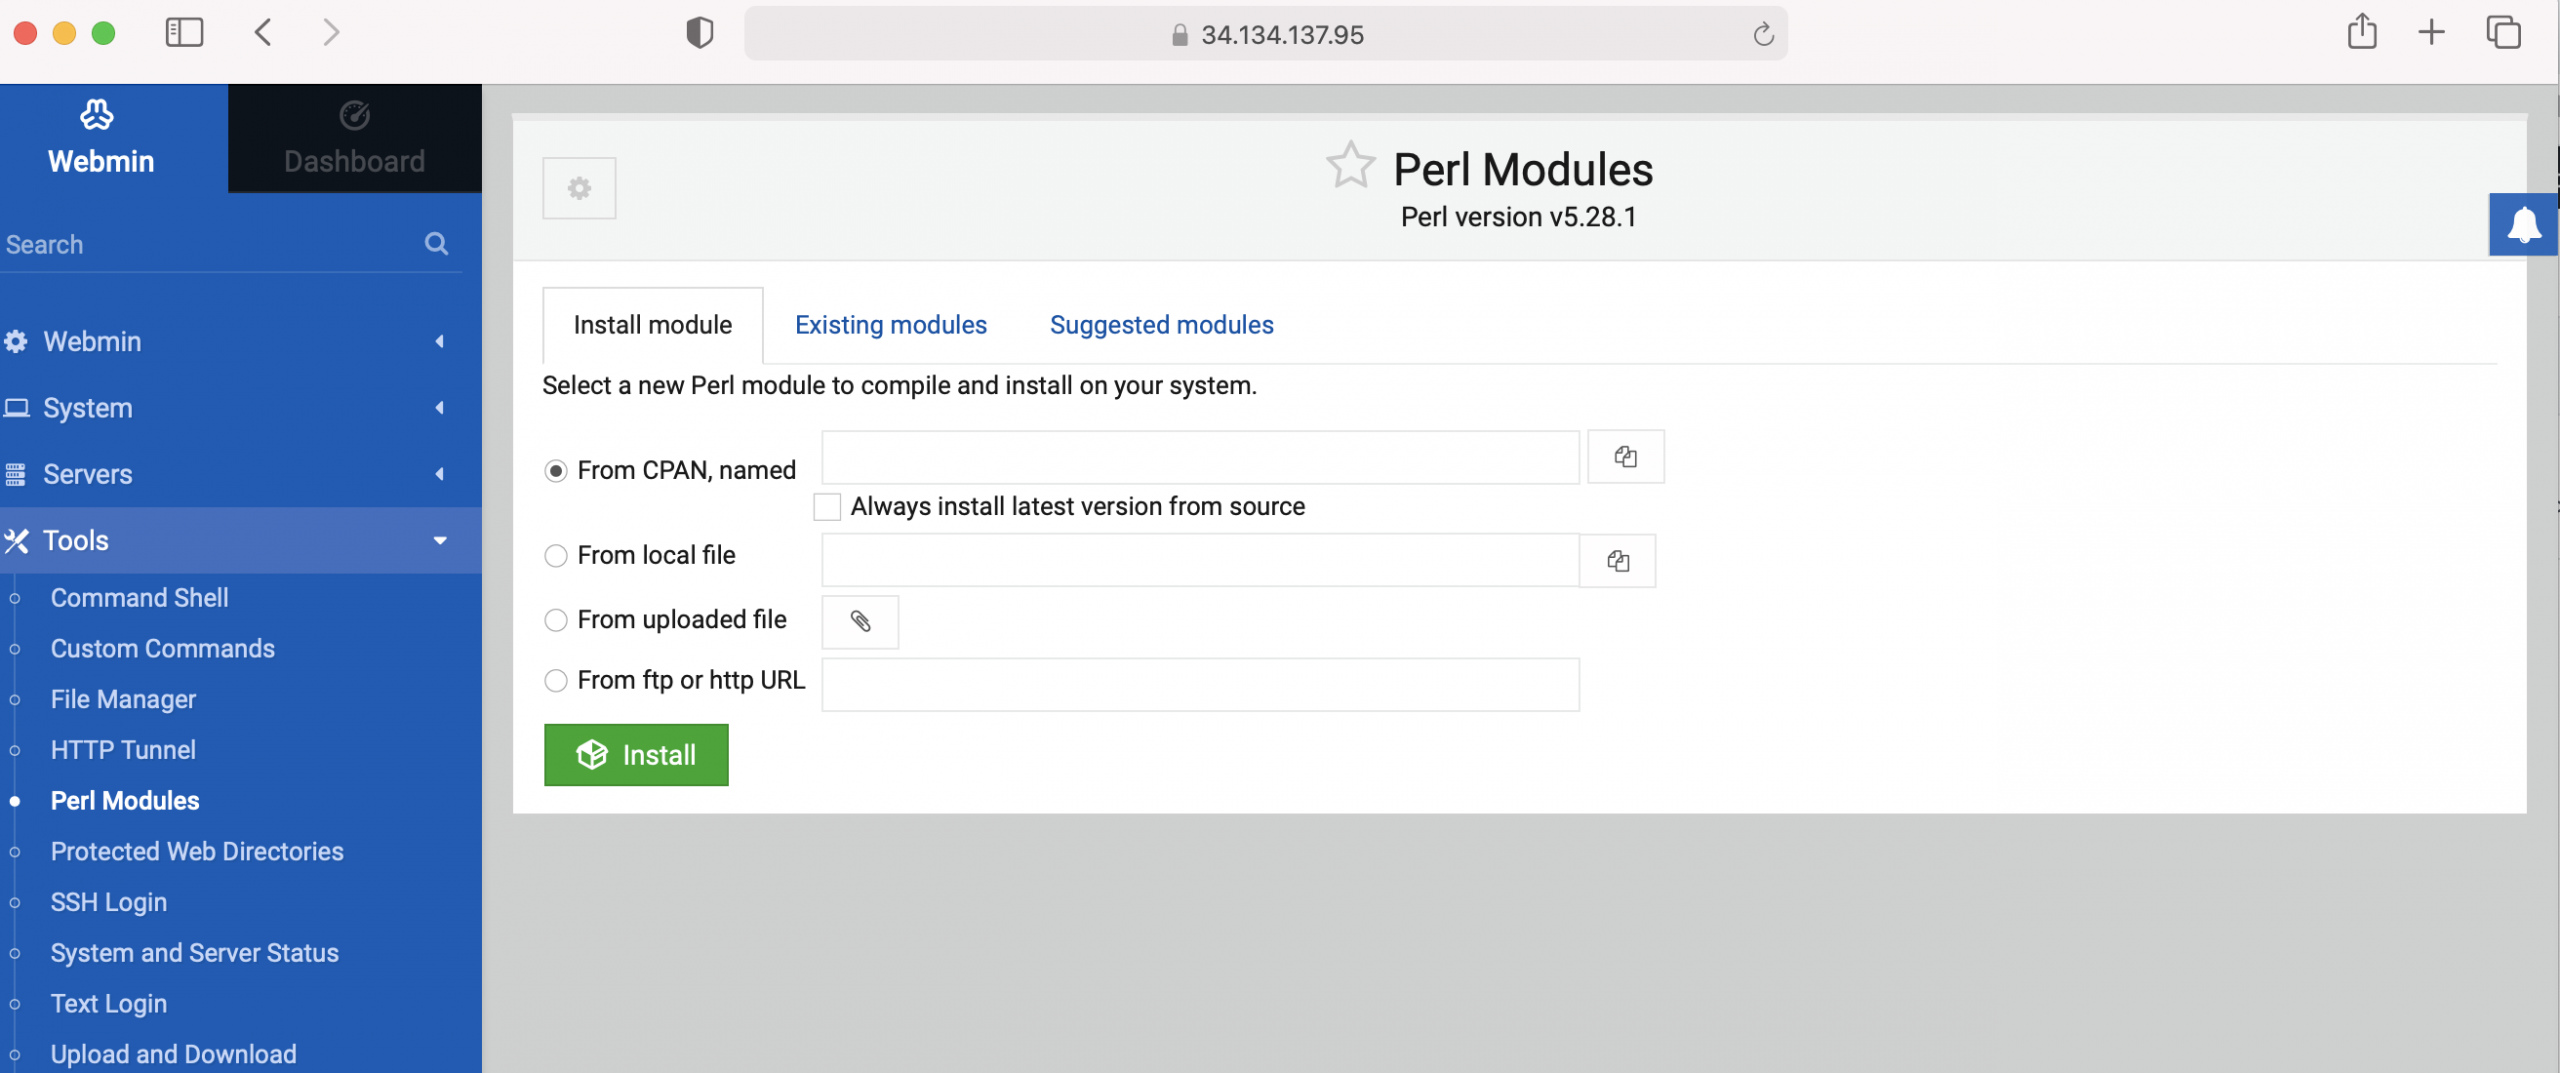Image resolution: width=2560 pixels, height=1073 pixels.
Task: Enable Always install latest version from source
Action: [827, 507]
